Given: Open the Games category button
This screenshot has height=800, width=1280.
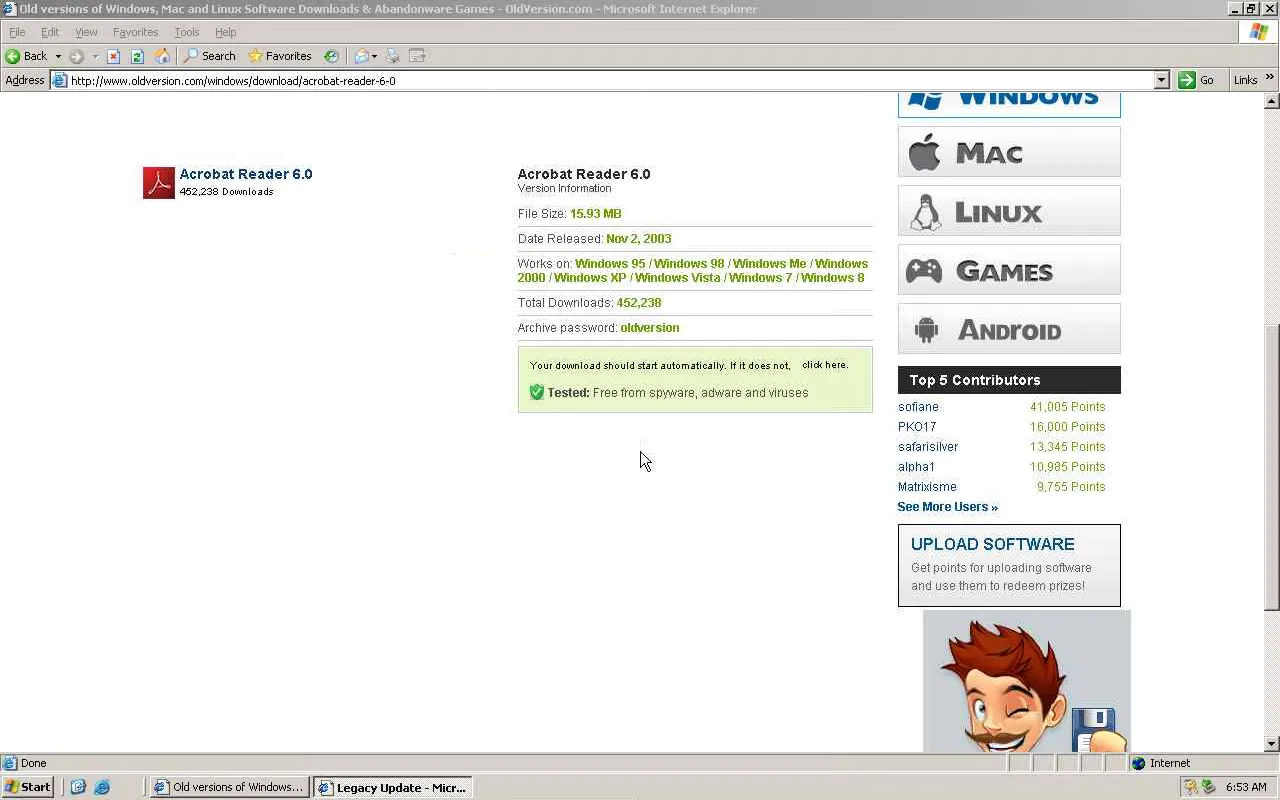Looking at the screenshot, I should [x=1009, y=270].
